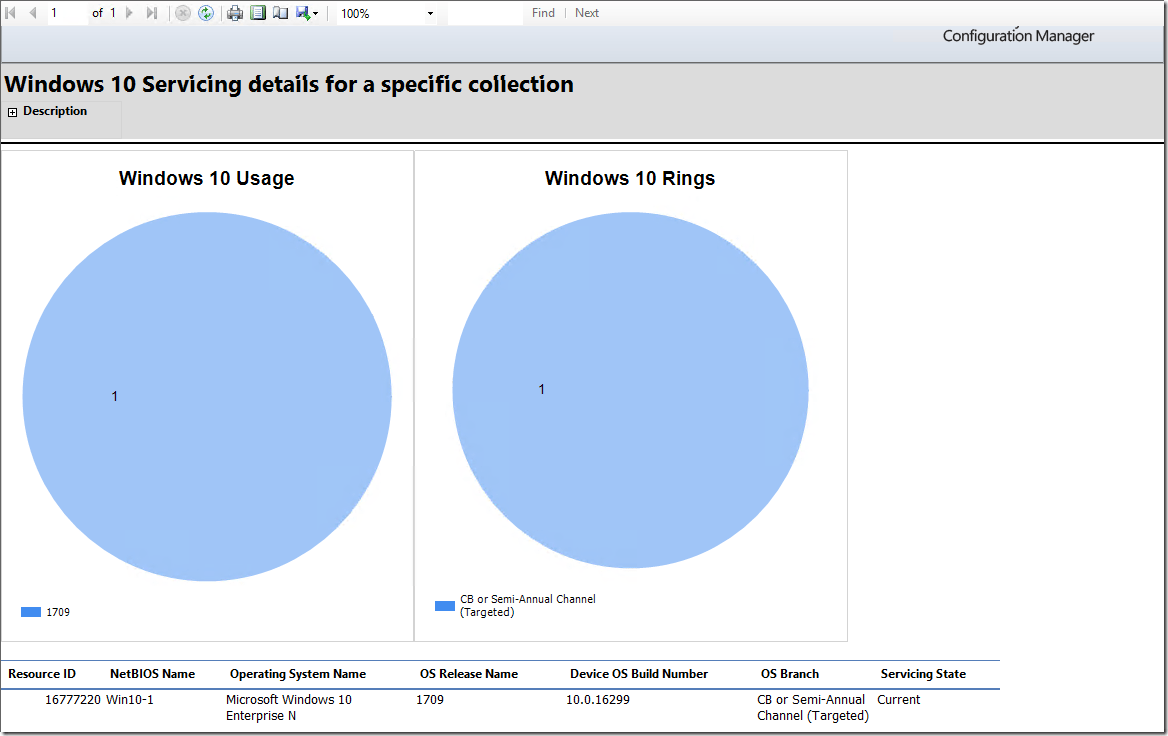The height and width of the screenshot is (736, 1168).
Task: Stop report rendering
Action: click(x=183, y=13)
